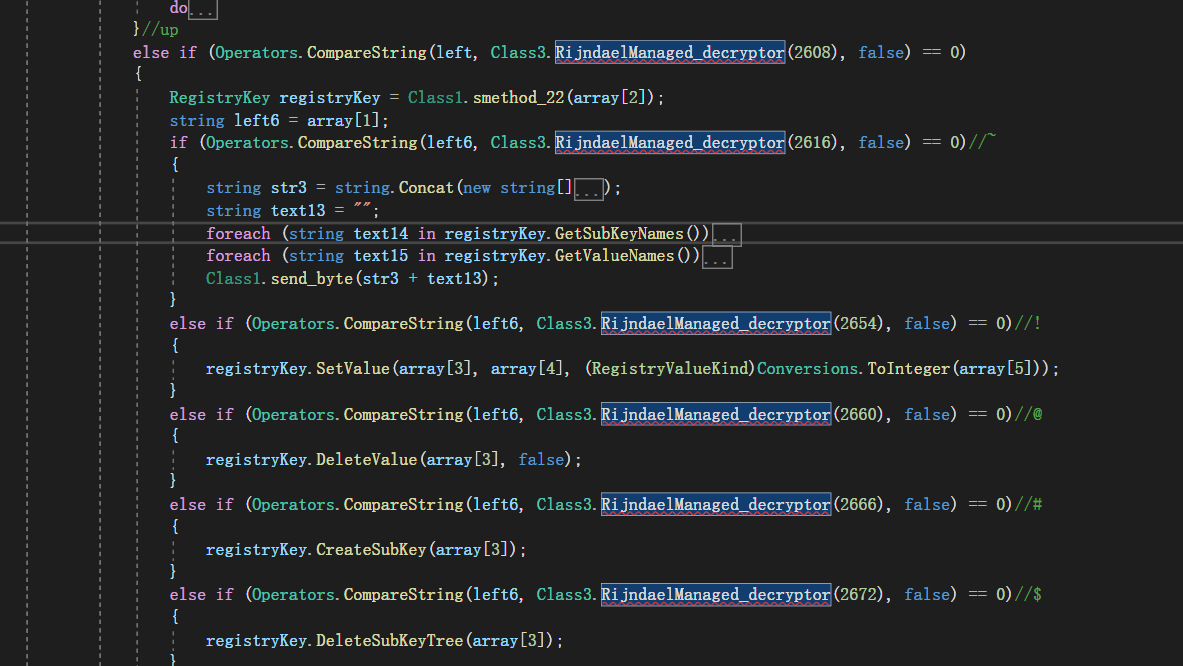Screen dimensions: 1183x666
Task: Click array[4] in the SetValue call
Action: (527, 369)
